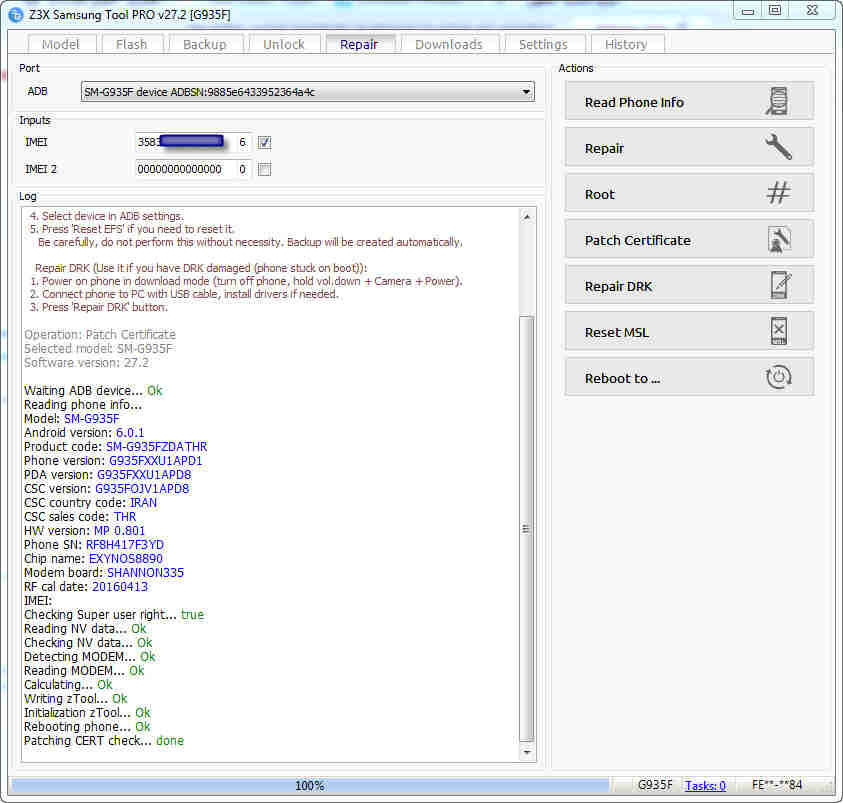The width and height of the screenshot is (843, 803).
Task: Switch to the Flash tab
Action: click(x=132, y=44)
